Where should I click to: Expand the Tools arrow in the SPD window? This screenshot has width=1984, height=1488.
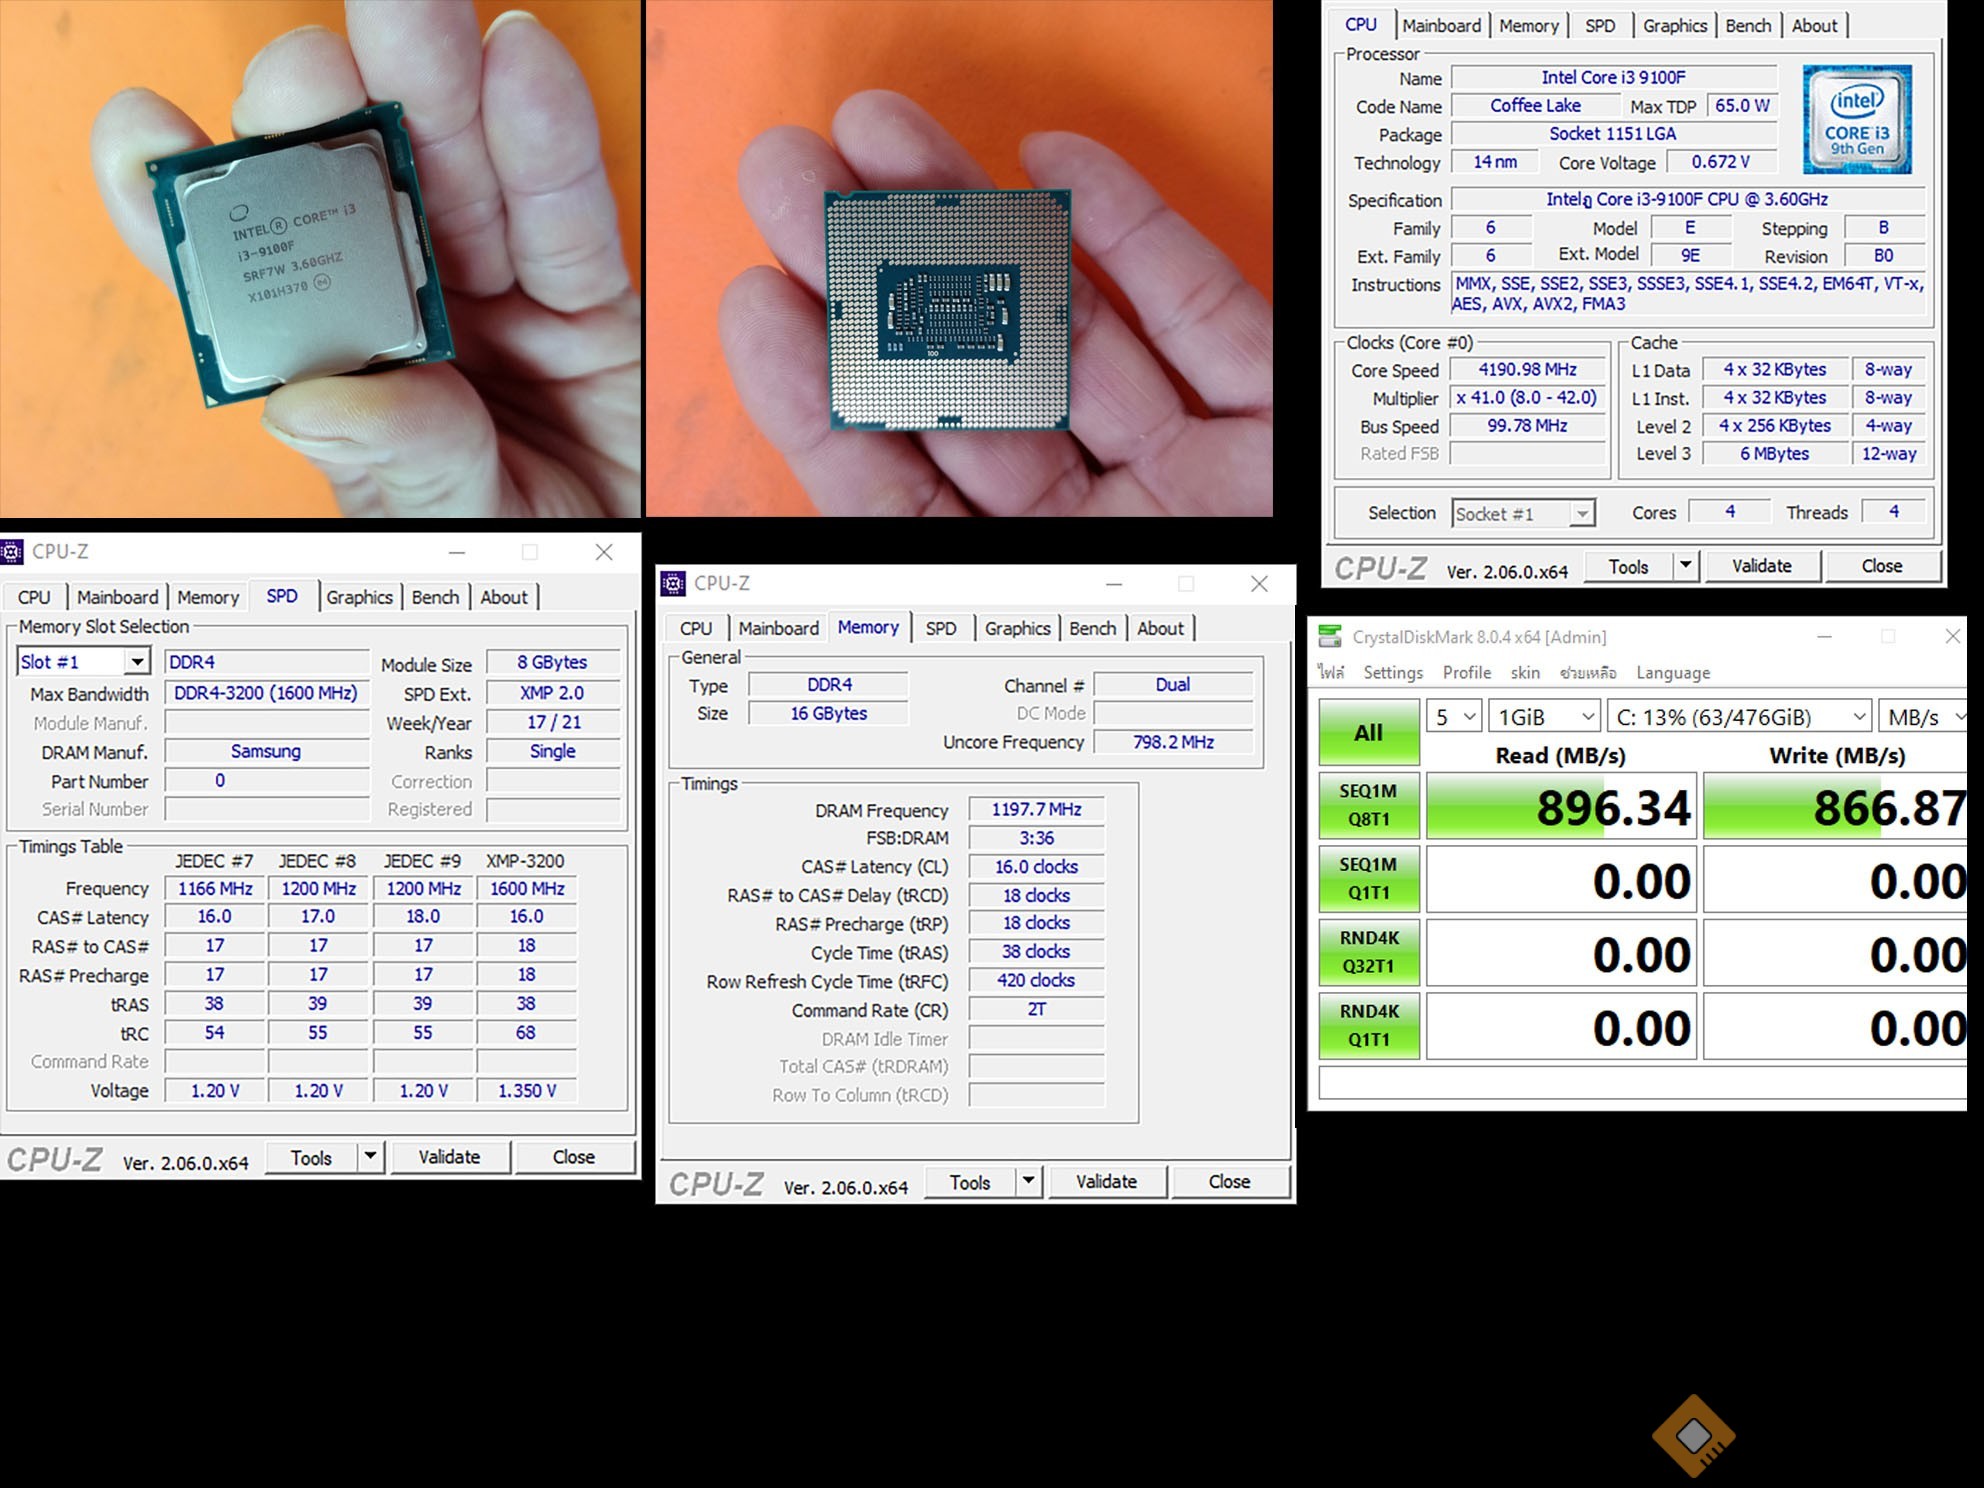tap(370, 1157)
